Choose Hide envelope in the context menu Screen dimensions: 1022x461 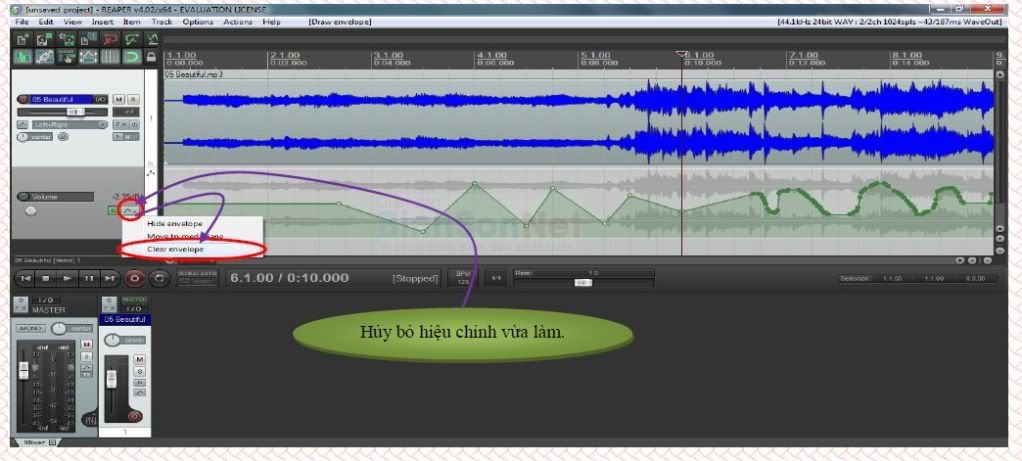175,223
